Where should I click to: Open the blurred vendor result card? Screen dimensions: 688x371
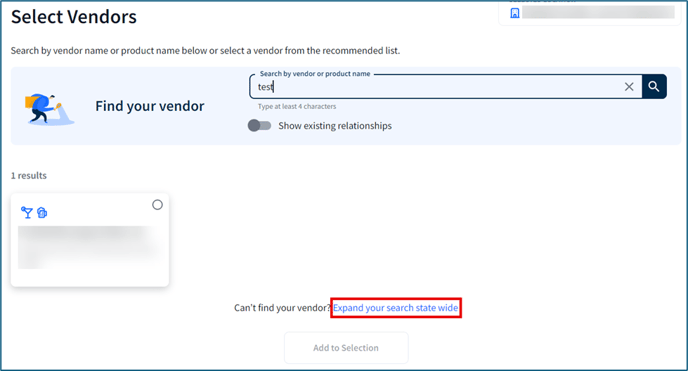click(90, 240)
